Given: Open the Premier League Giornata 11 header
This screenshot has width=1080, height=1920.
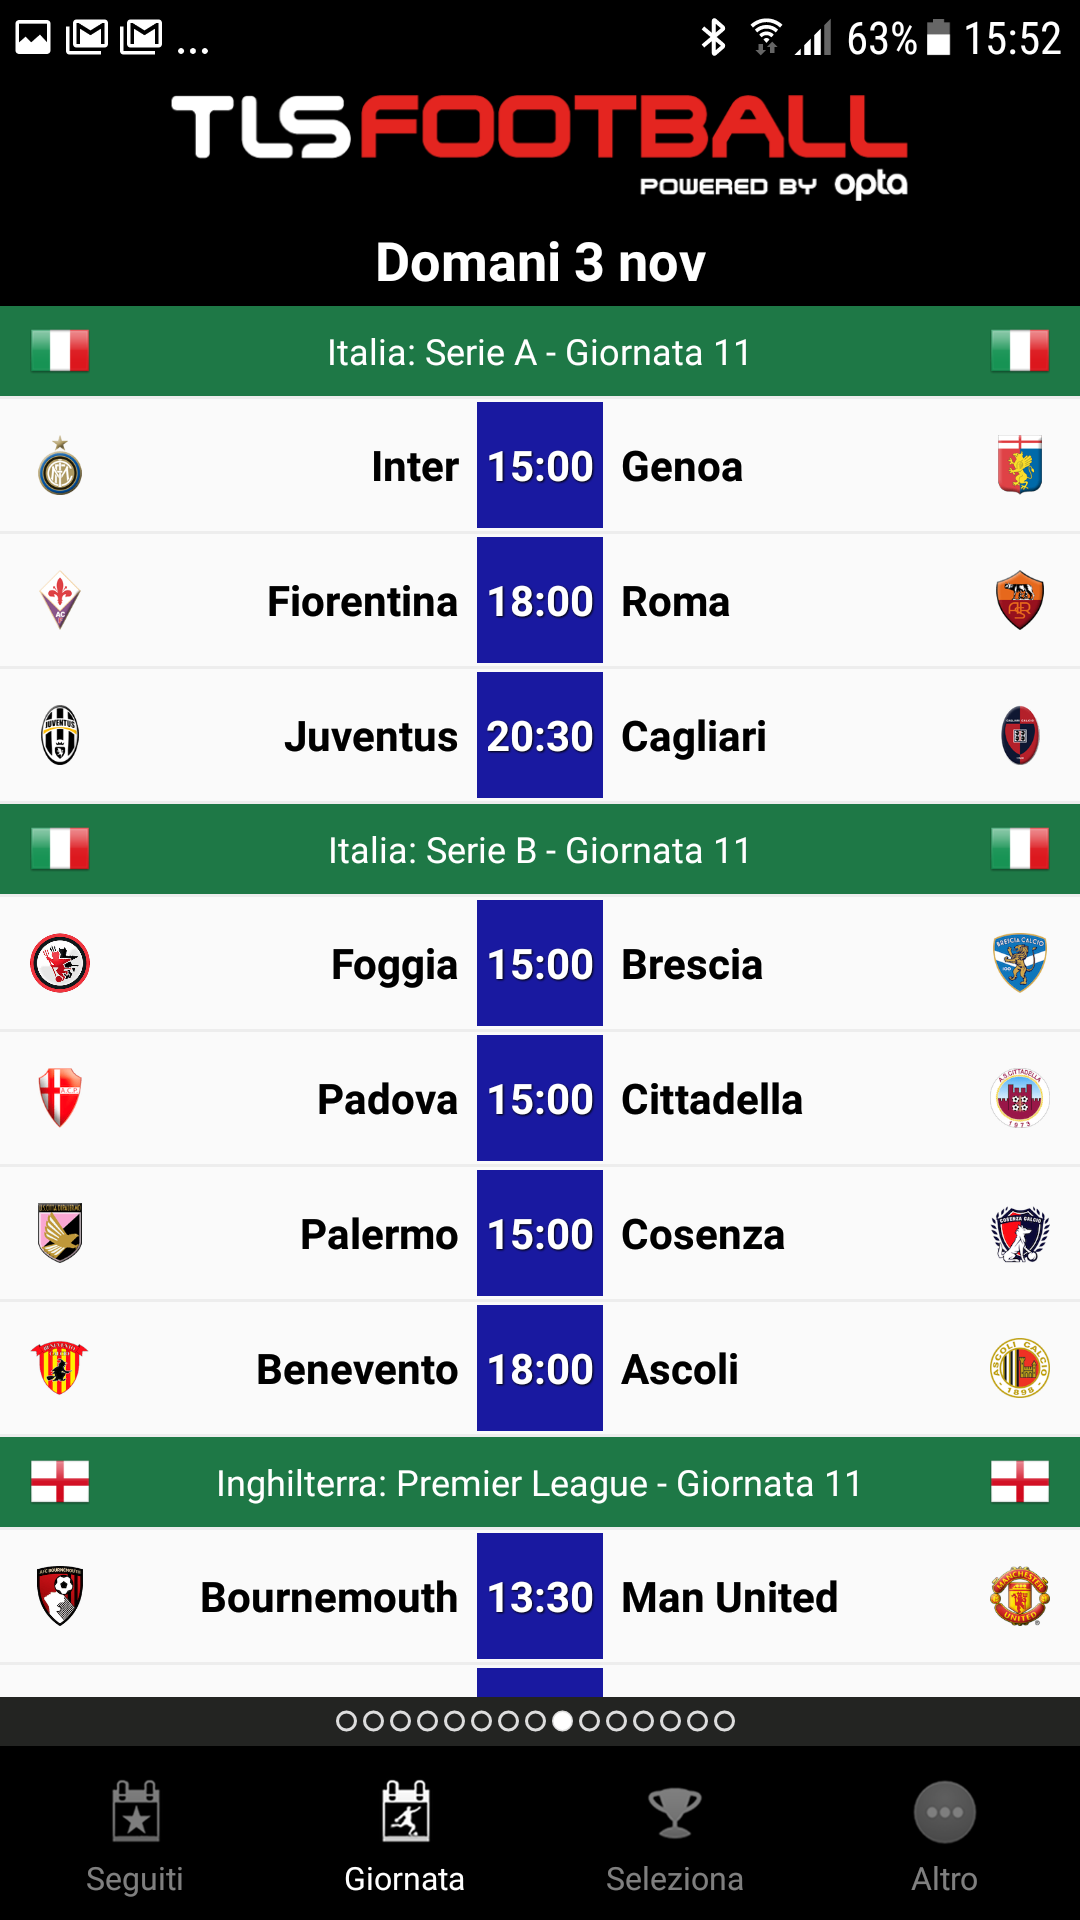Looking at the screenshot, I should 540,1483.
